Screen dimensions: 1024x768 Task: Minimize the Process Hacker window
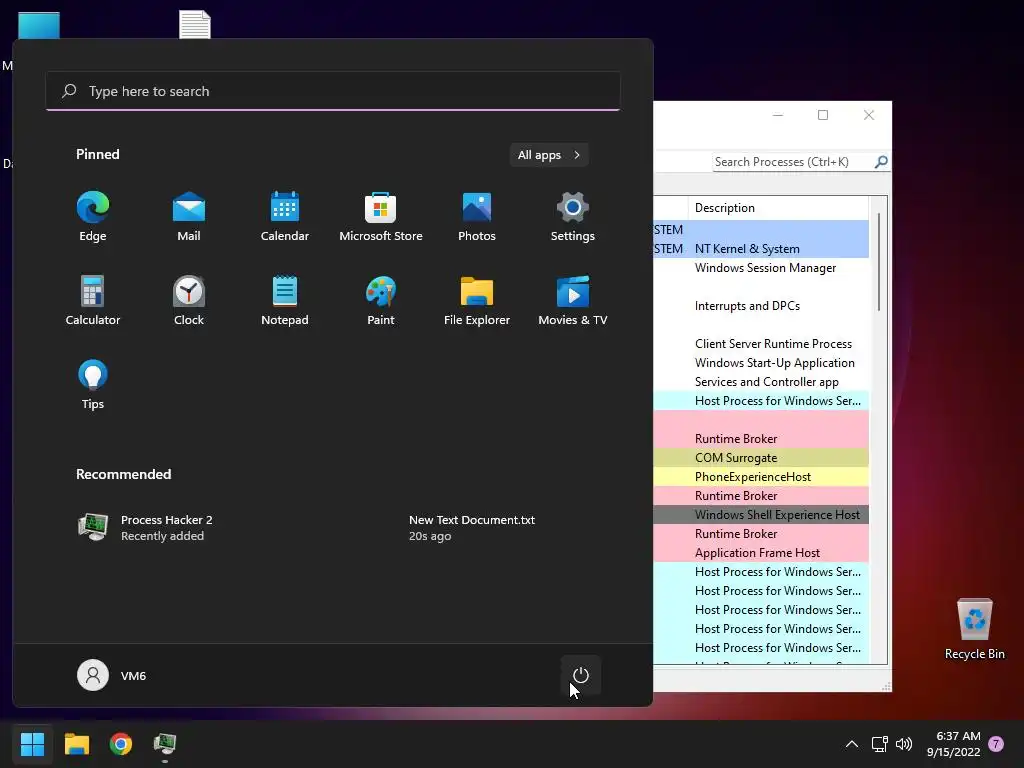click(778, 115)
